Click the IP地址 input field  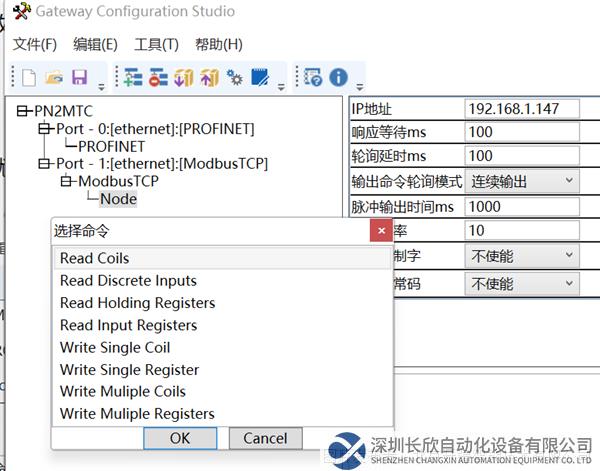[x=522, y=107]
